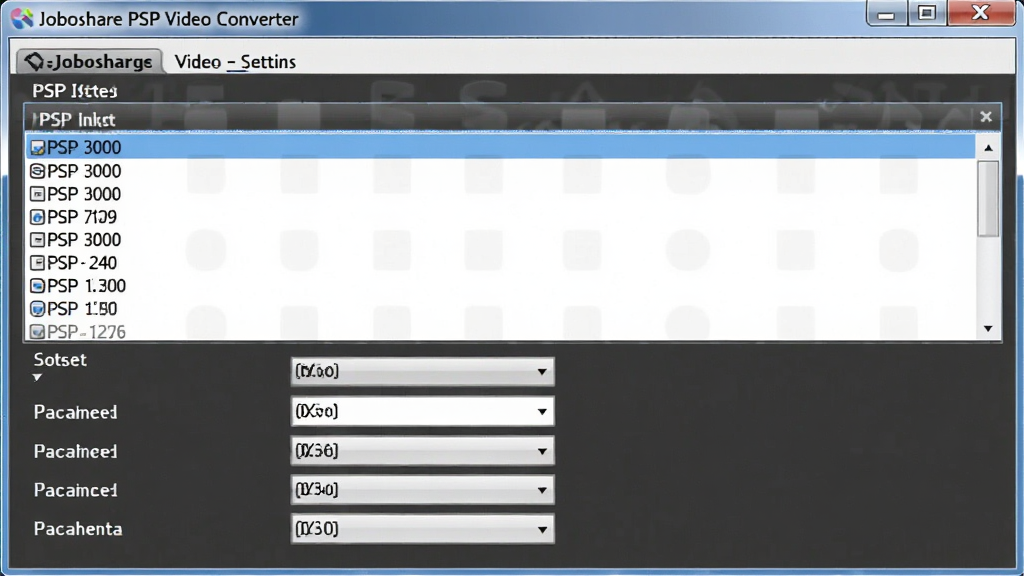Click the Pacahenta label
Image resolution: width=1024 pixels, height=576 pixels.
coord(78,529)
